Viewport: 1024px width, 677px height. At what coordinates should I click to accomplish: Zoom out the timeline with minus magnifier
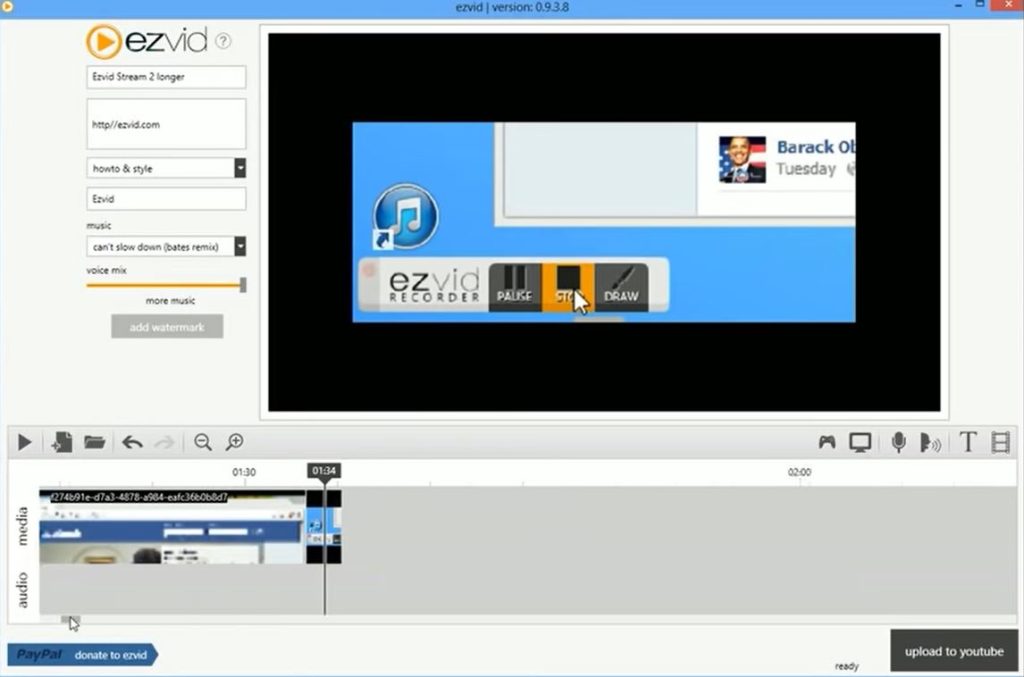[x=203, y=442]
